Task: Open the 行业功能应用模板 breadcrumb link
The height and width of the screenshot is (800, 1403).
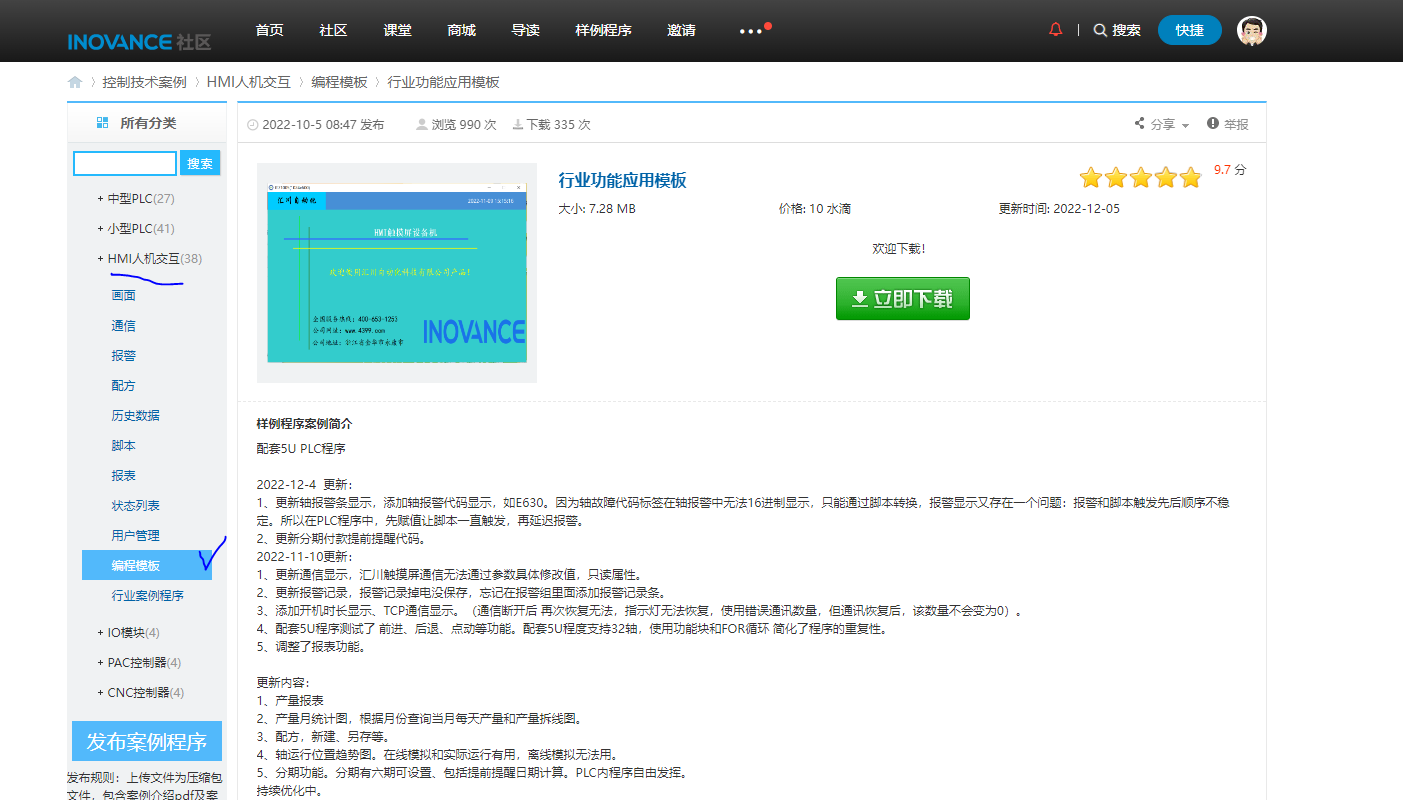Action: [x=443, y=82]
